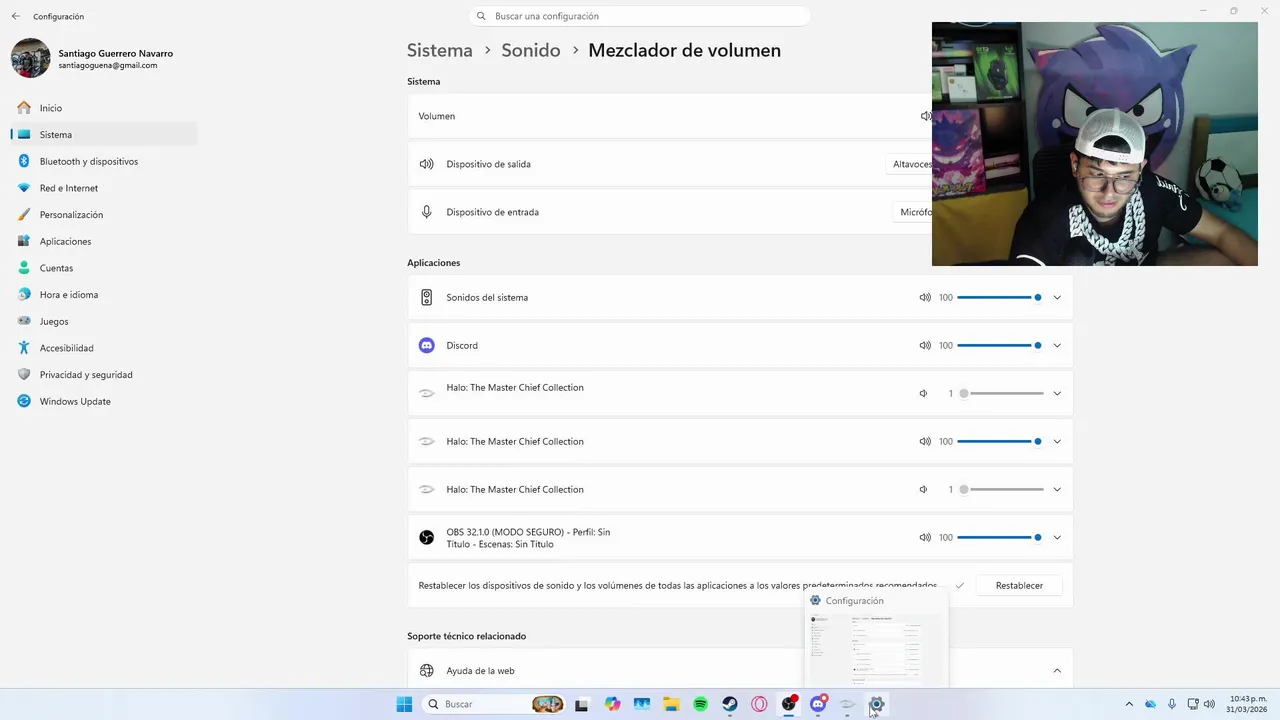Open Santiago Guerrero Navarro account profile

click(x=92, y=58)
